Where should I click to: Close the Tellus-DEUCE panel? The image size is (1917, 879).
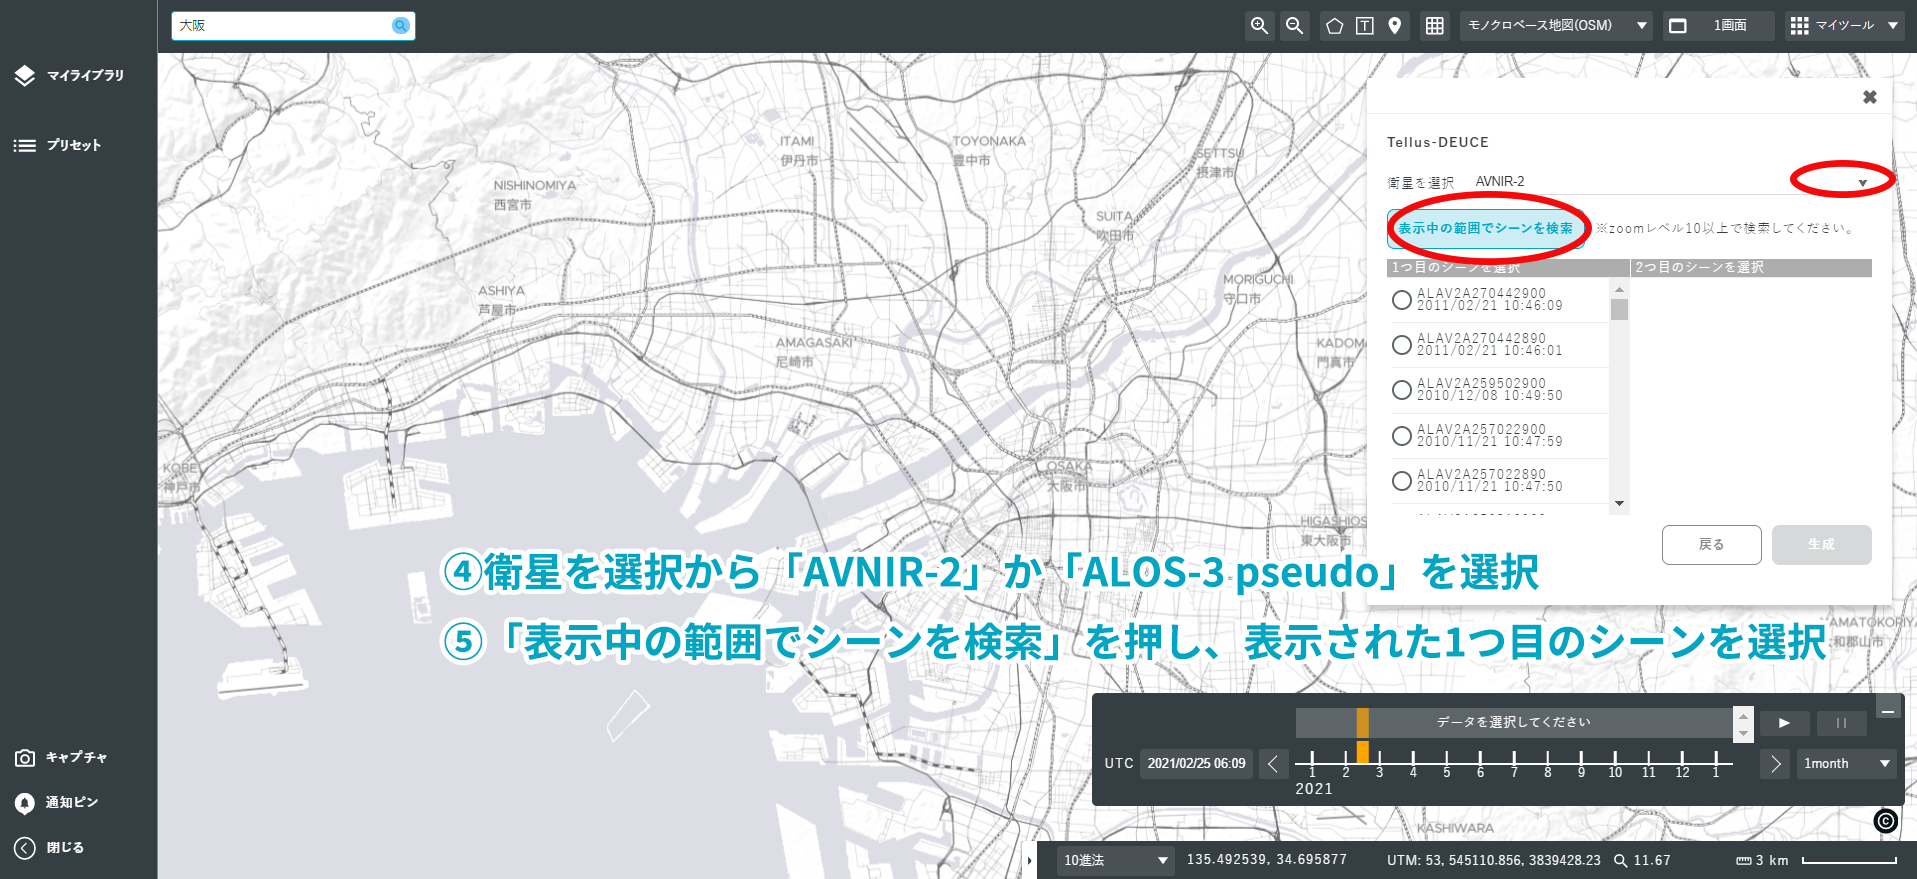click(x=1869, y=97)
